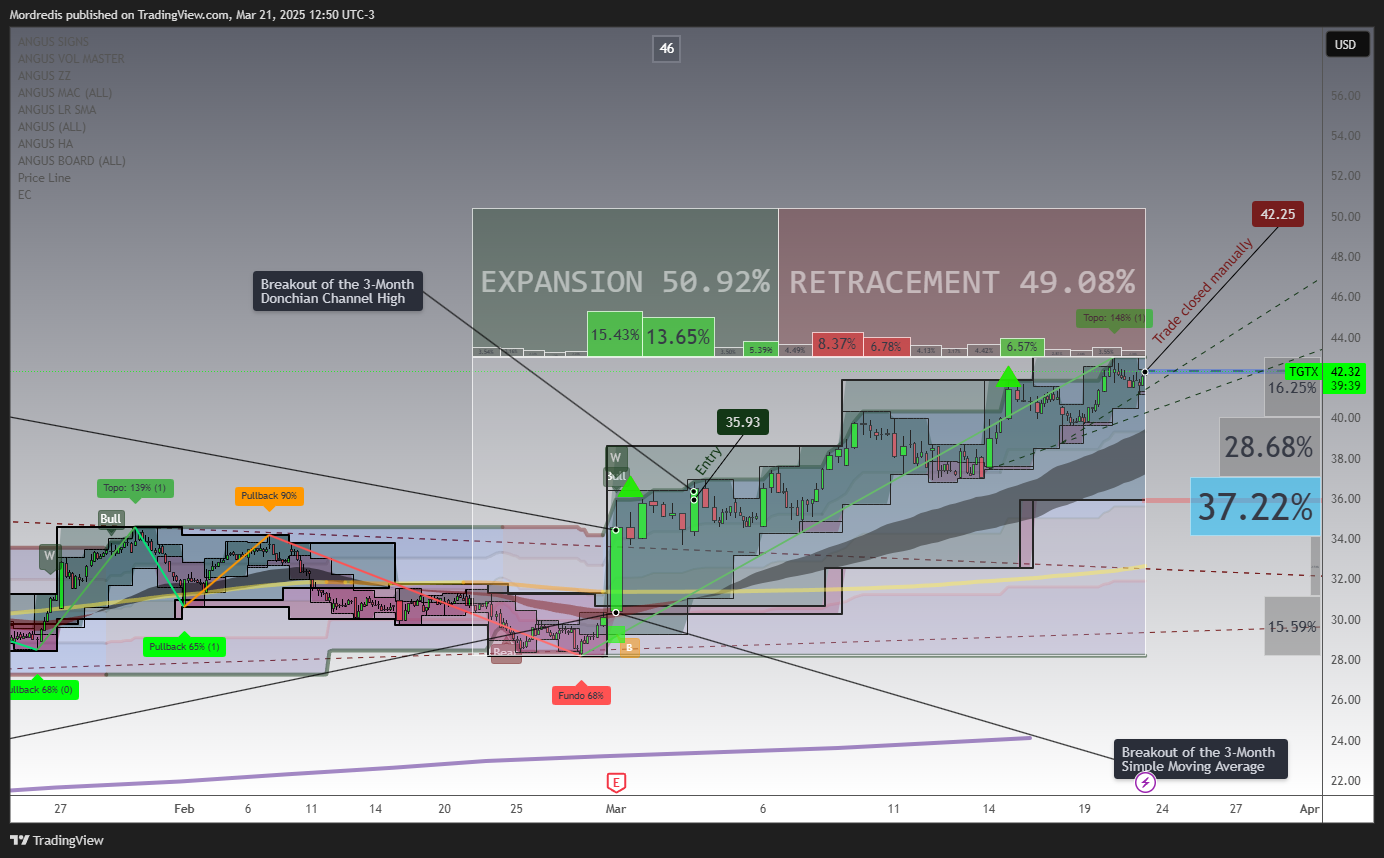Click the W tag above the Mar 1 breakout

(616, 458)
